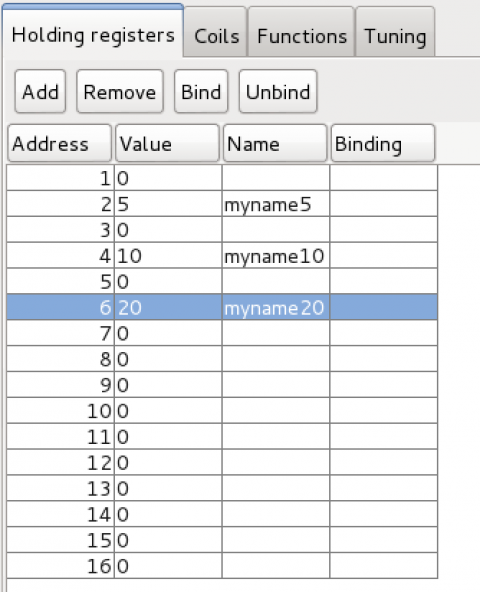Viewport: 480px width, 592px height.
Task: Click the Bind button
Action: point(201,91)
